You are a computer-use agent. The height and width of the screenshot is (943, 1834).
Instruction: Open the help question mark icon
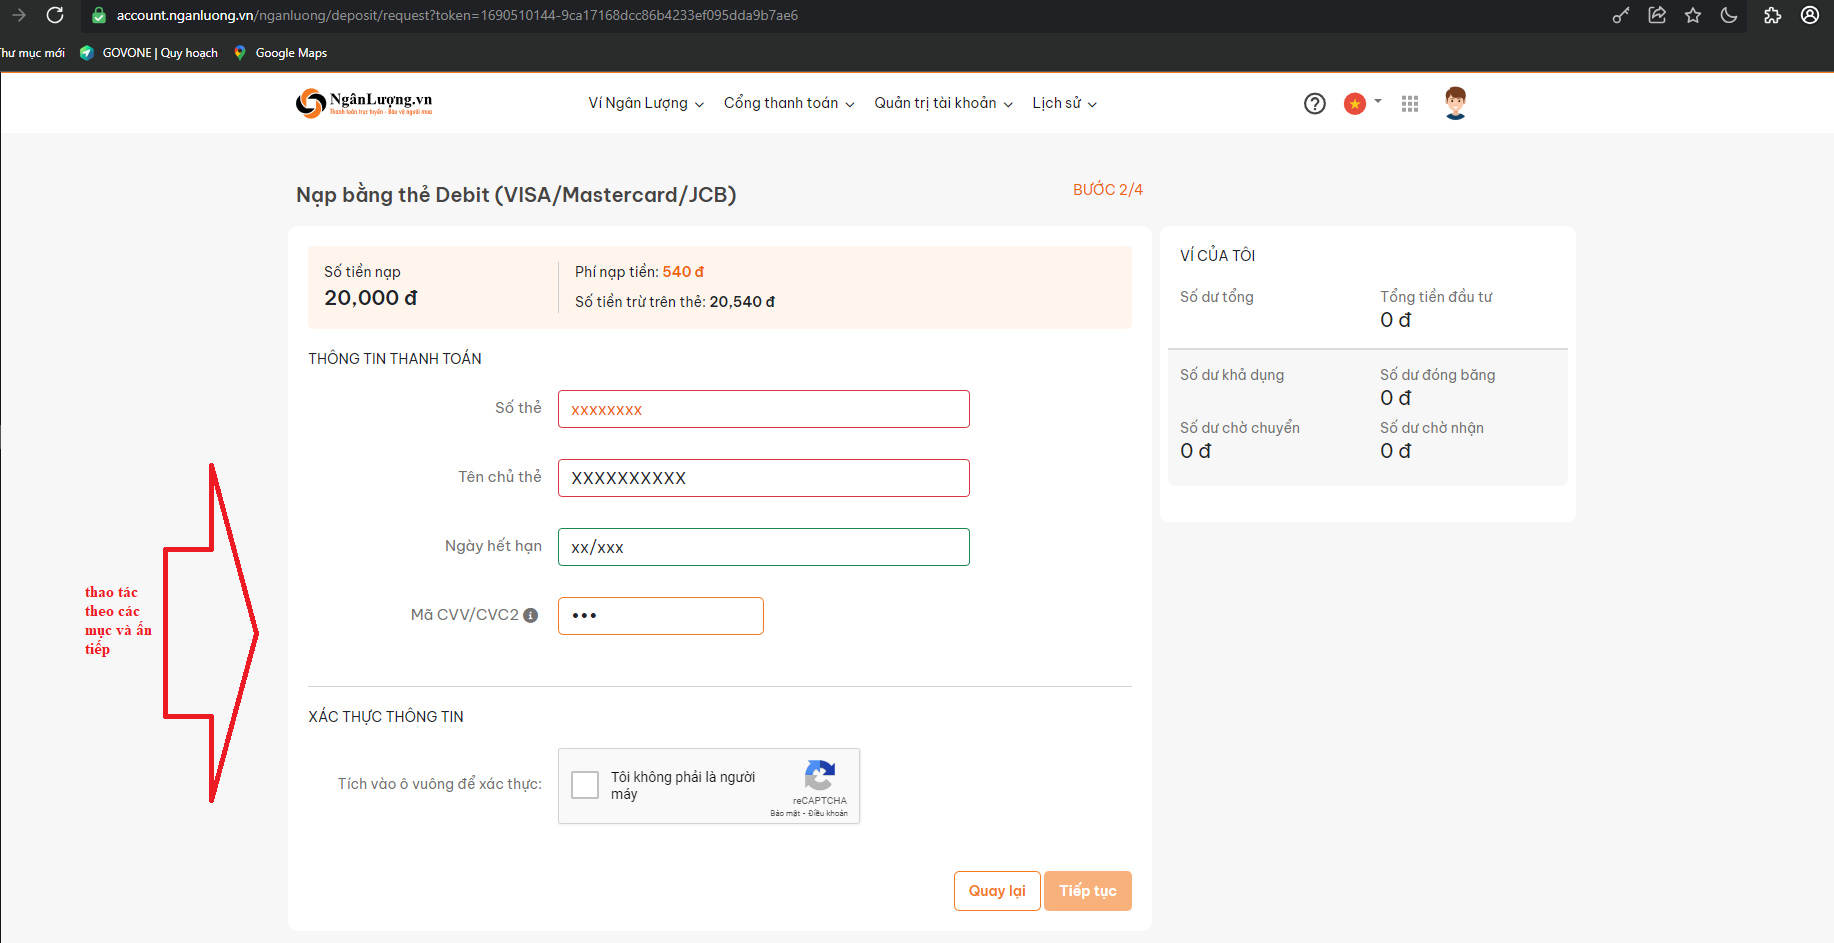click(1315, 104)
